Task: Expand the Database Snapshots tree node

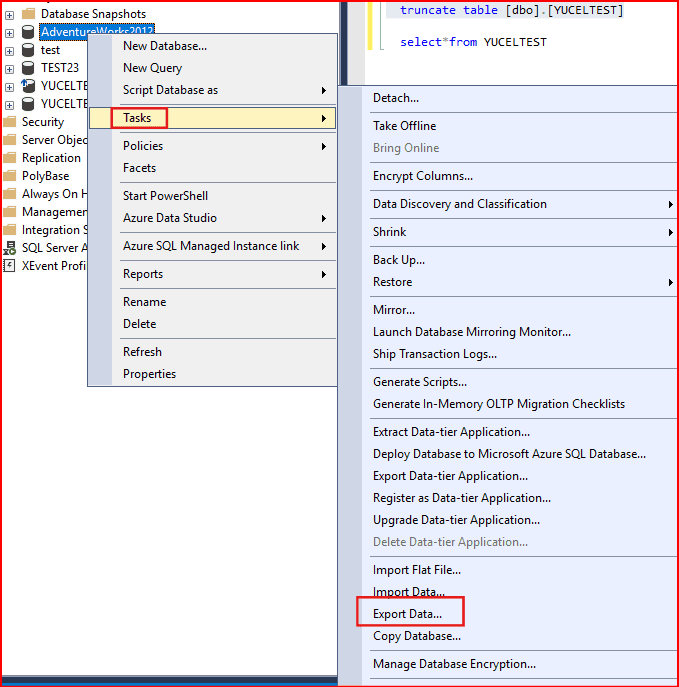Action: point(9,14)
